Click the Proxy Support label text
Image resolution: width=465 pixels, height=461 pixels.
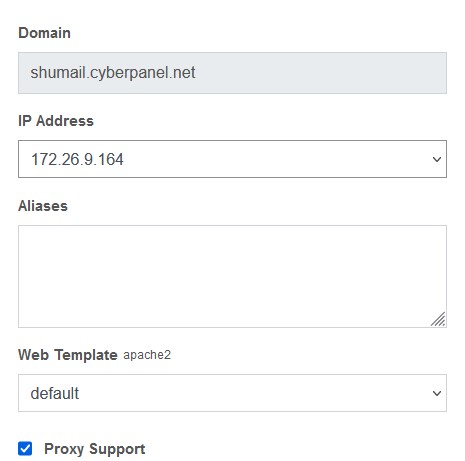click(x=95, y=449)
